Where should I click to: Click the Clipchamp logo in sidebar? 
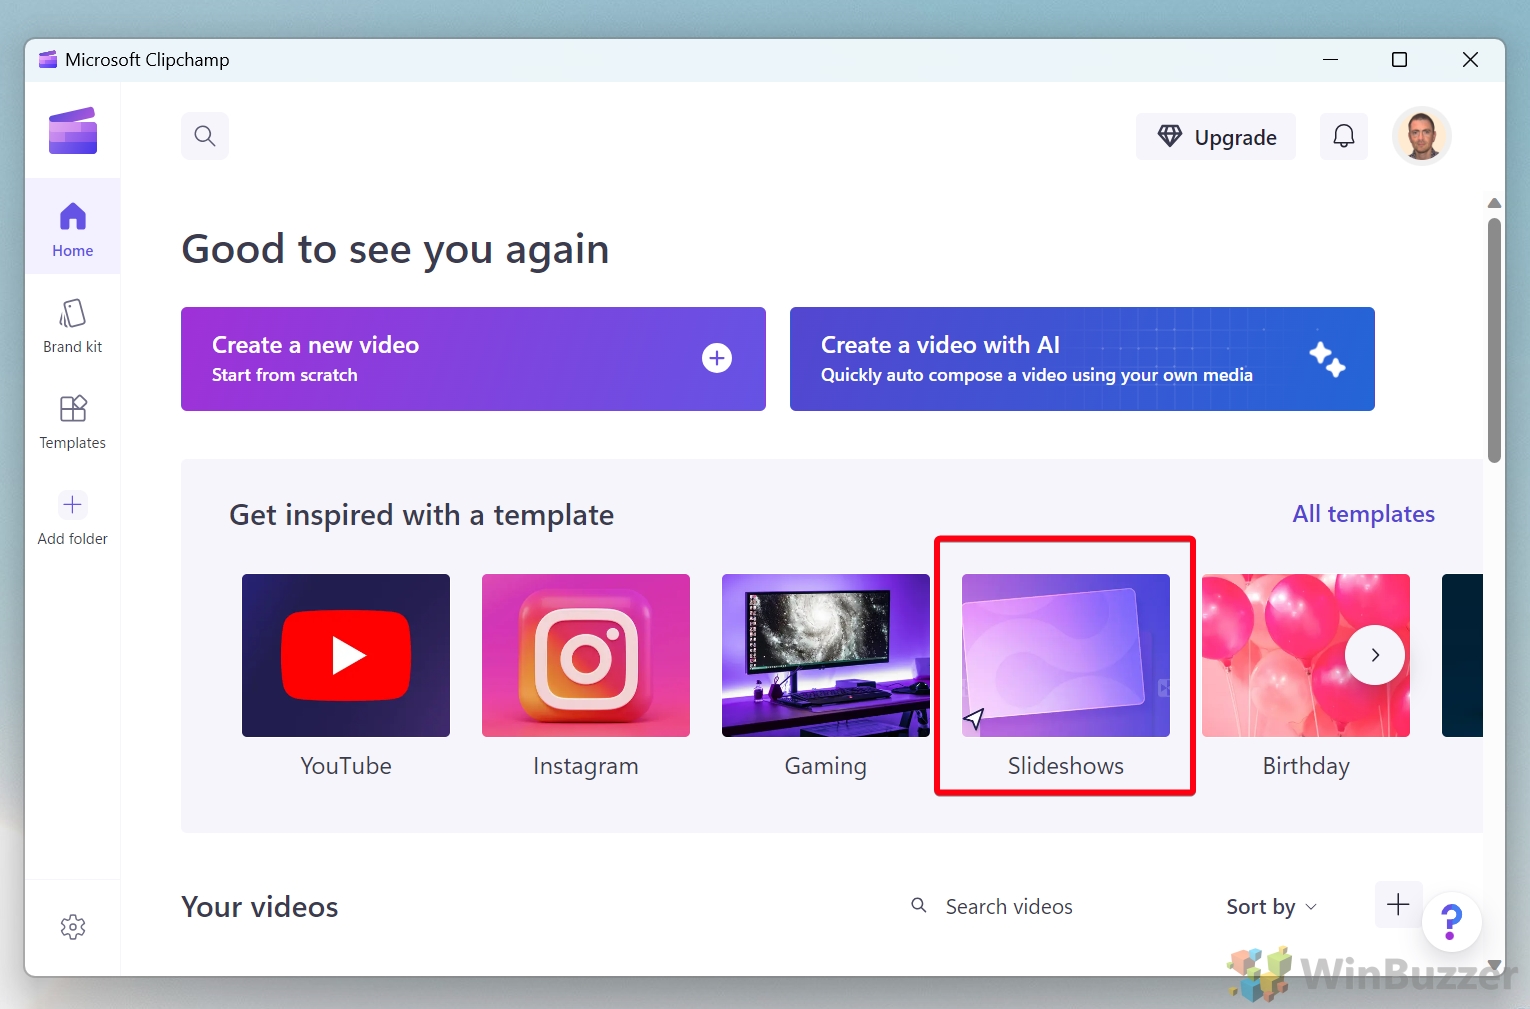coord(73,131)
